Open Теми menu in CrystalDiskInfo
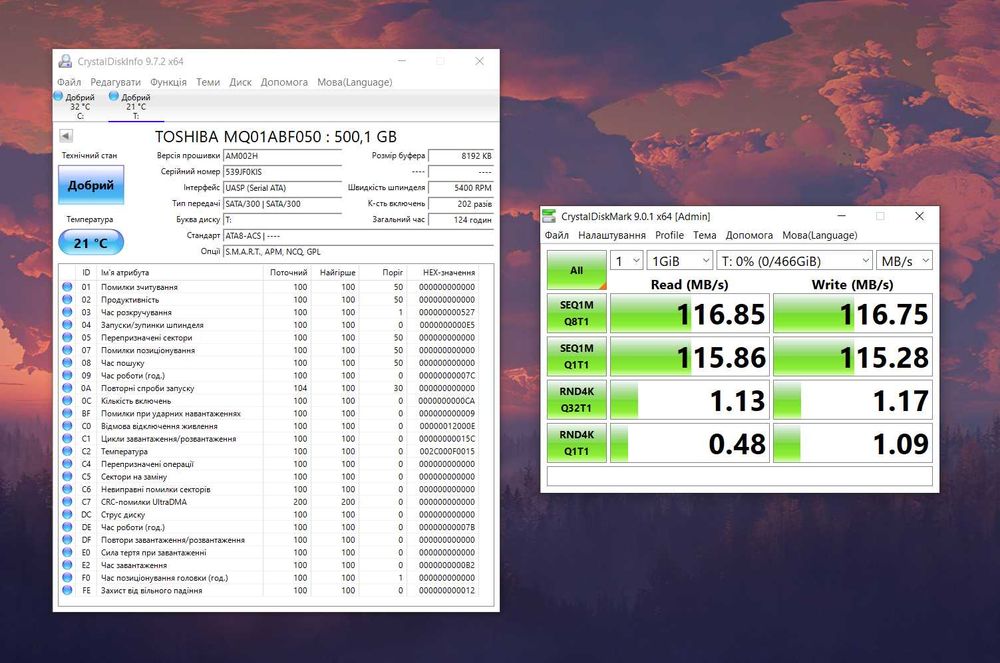The height and width of the screenshot is (663, 1000). 208,82
